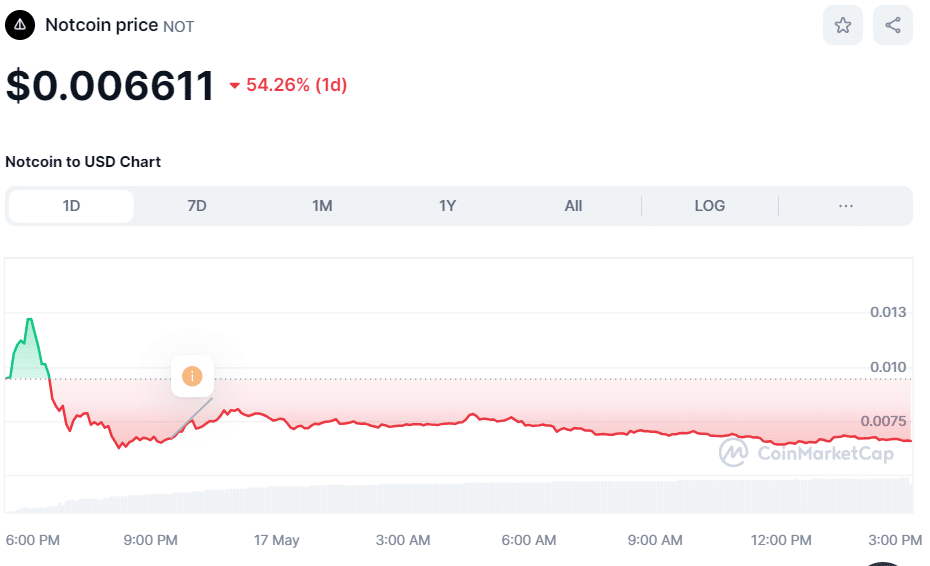Click the 0.013 price axis label
Viewport: 930px width, 566px height.
888,312
